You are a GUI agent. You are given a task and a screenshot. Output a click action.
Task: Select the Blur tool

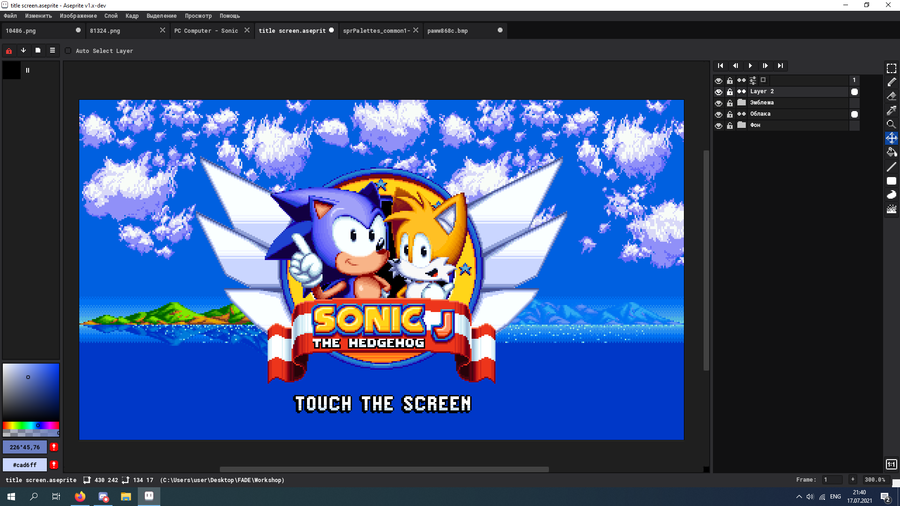pos(891,209)
